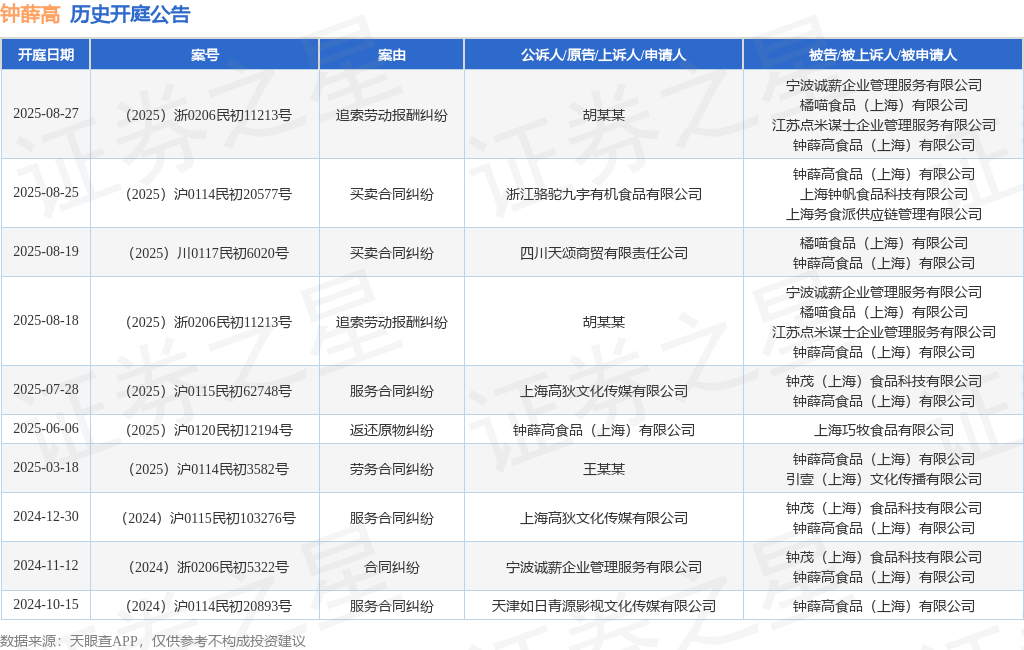Click 追索劳动报酬纠纷 in the 2025-08-18 row
The height and width of the screenshot is (650, 1024).
392,322
